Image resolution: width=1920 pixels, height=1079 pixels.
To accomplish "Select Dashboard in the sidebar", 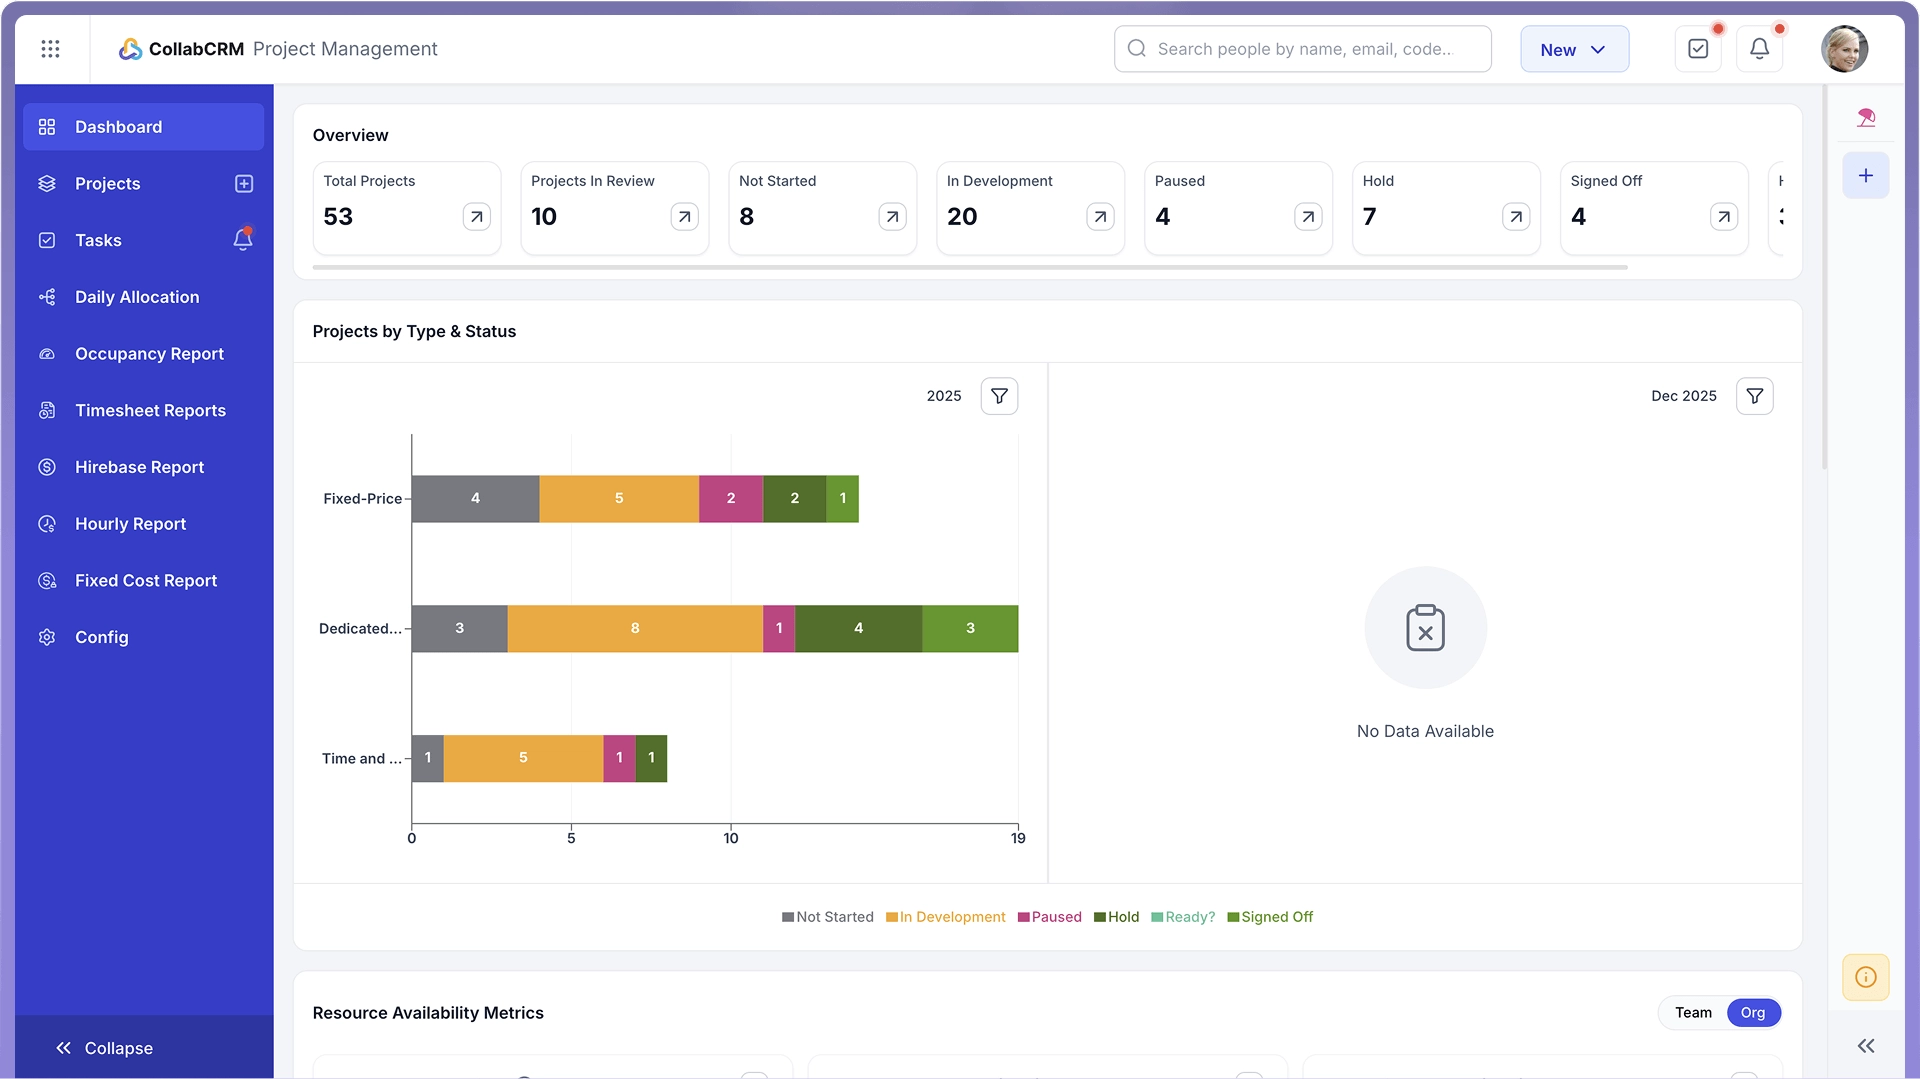I will [x=118, y=126].
